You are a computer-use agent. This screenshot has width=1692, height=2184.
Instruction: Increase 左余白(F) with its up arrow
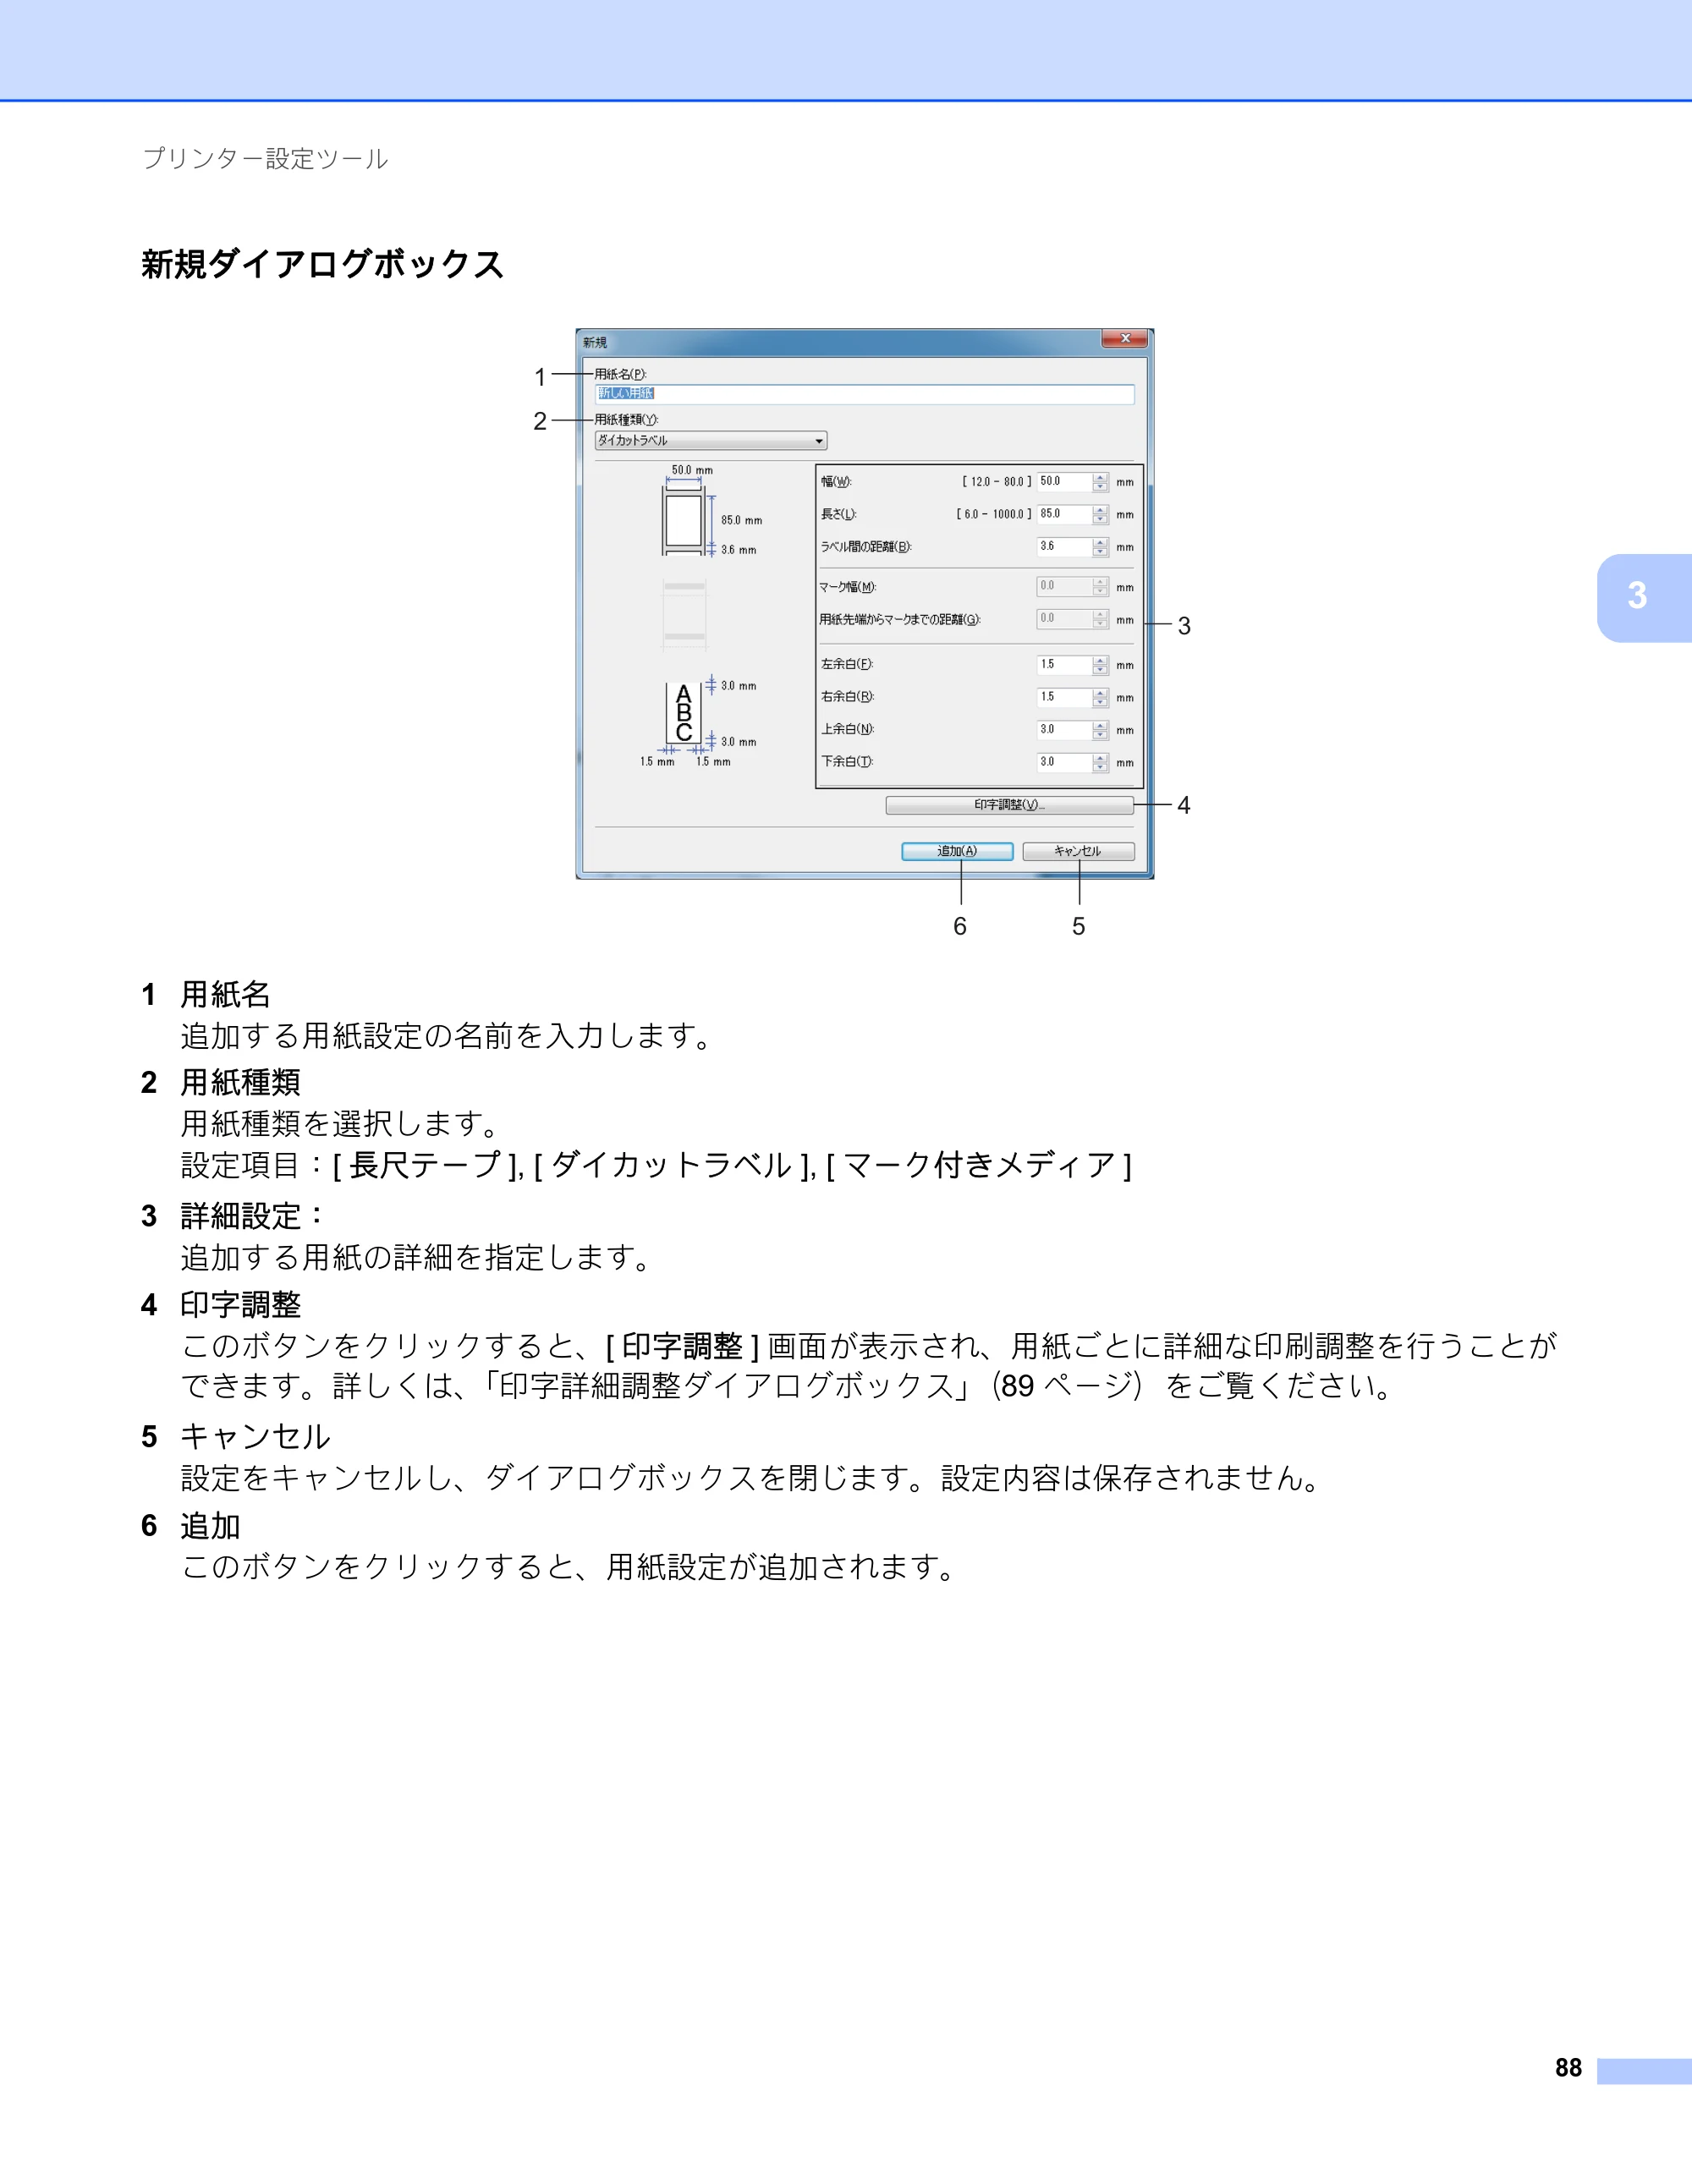(x=1100, y=660)
